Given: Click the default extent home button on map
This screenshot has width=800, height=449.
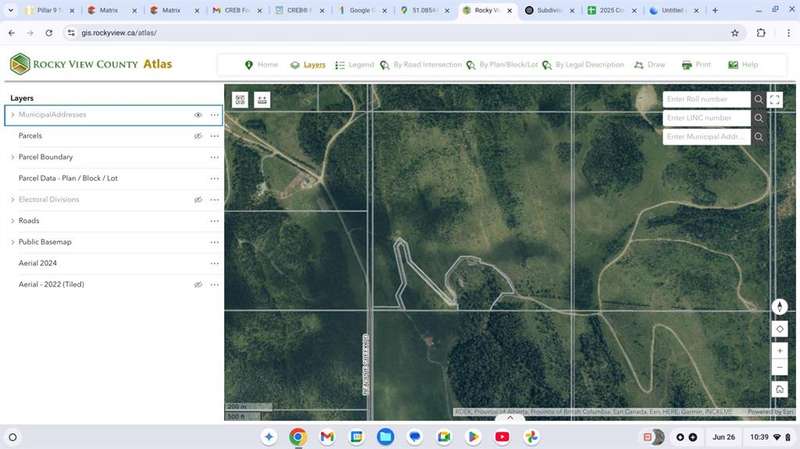Looking at the screenshot, I should click(x=780, y=389).
